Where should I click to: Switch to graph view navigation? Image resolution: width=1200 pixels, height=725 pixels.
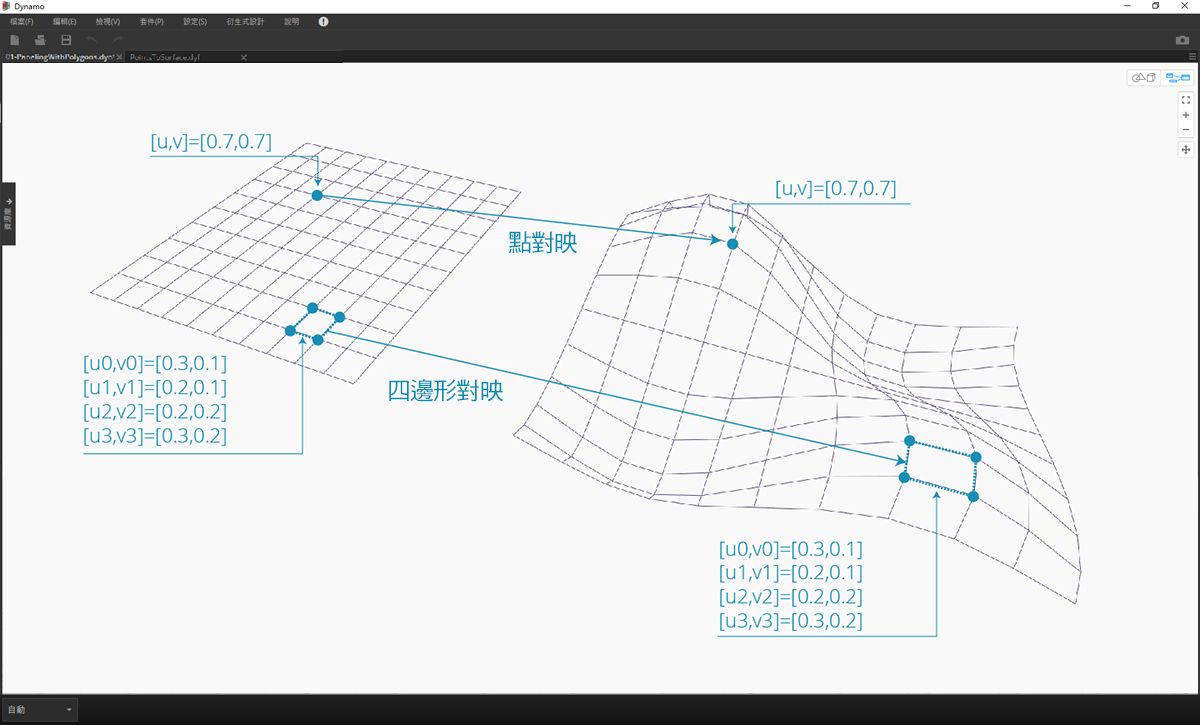1176,77
